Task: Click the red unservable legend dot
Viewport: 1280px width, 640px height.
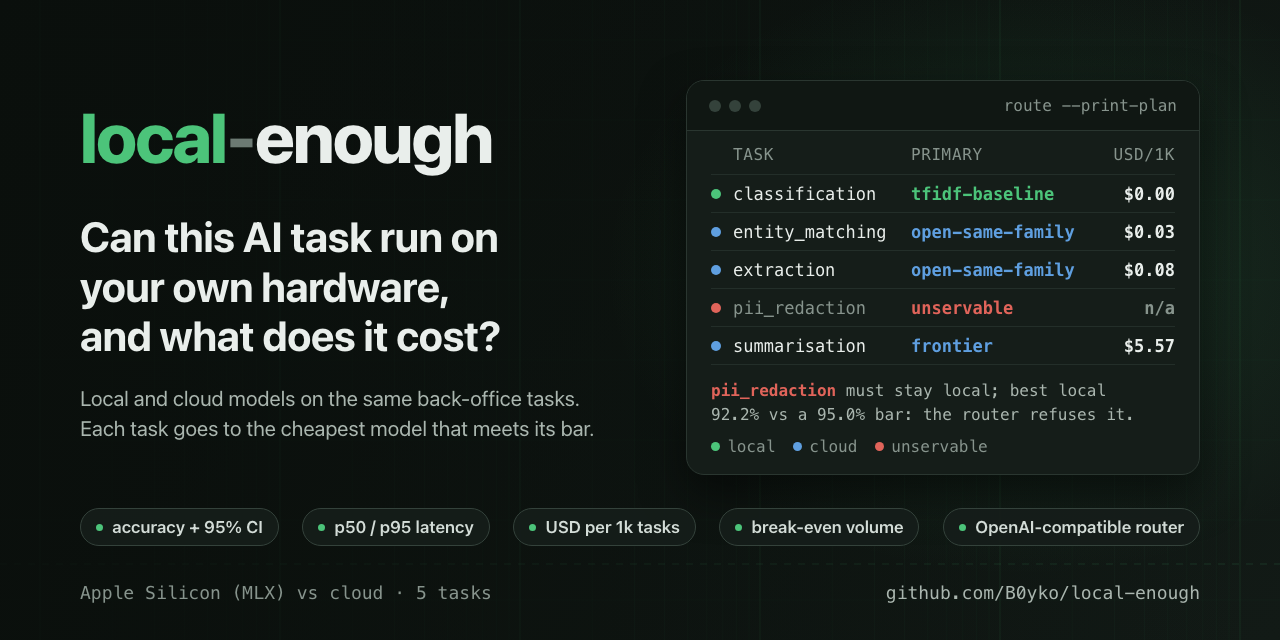Action: tap(879, 447)
